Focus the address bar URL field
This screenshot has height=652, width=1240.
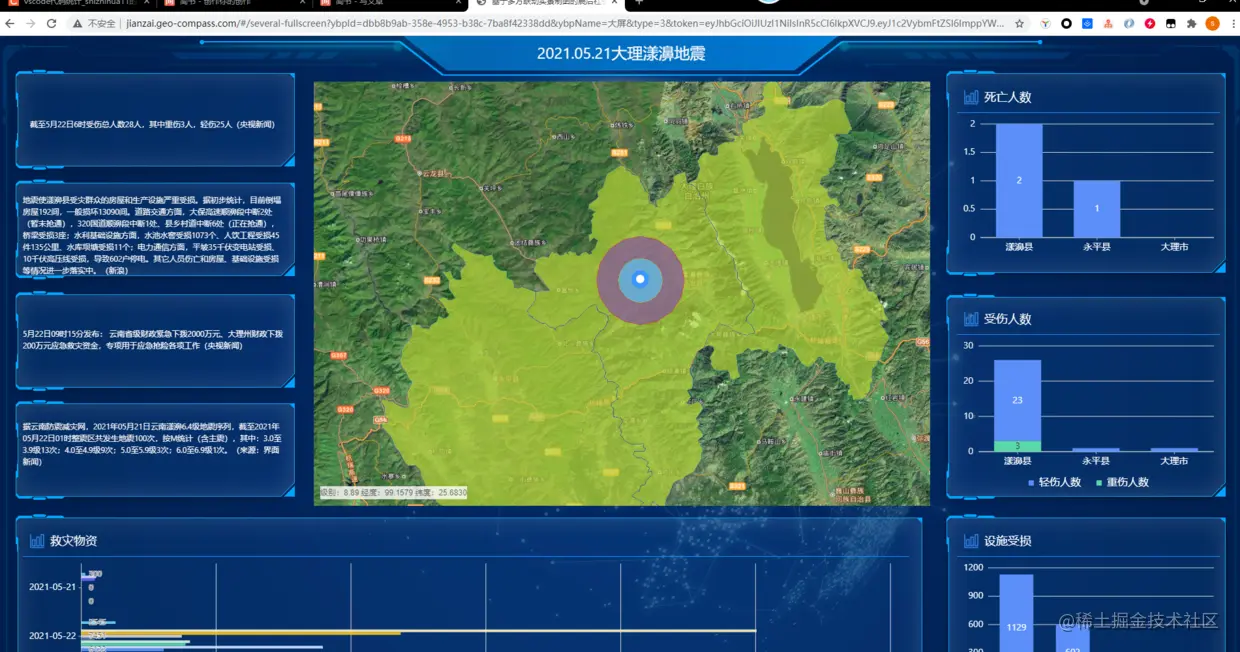(565, 23)
